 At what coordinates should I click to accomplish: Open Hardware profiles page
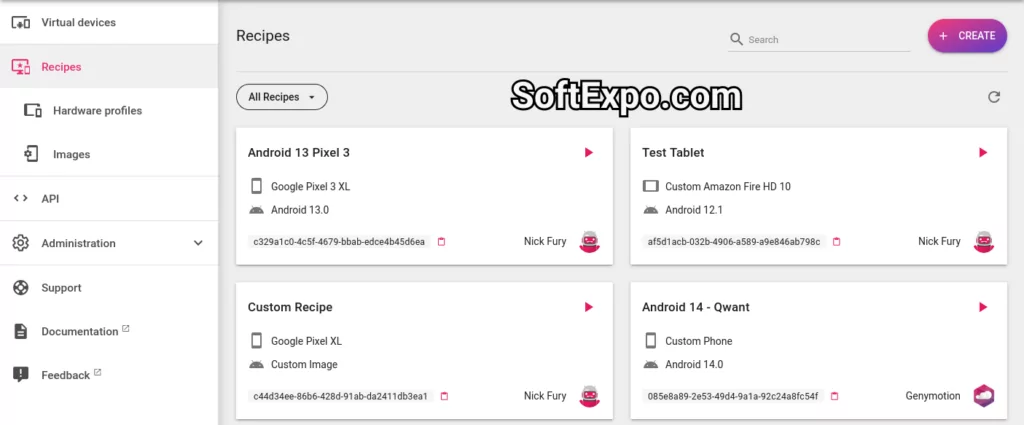(97, 111)
